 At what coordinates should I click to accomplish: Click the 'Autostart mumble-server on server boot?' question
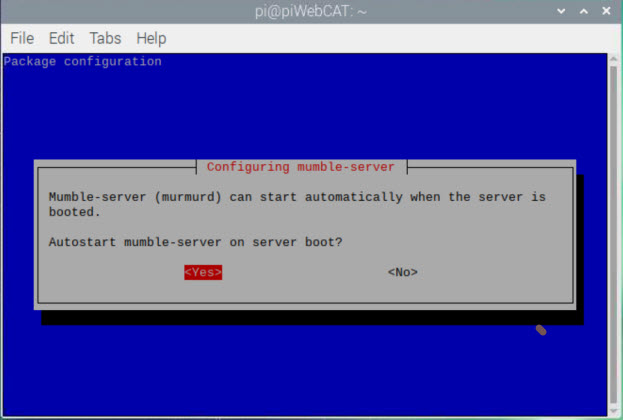195,242
